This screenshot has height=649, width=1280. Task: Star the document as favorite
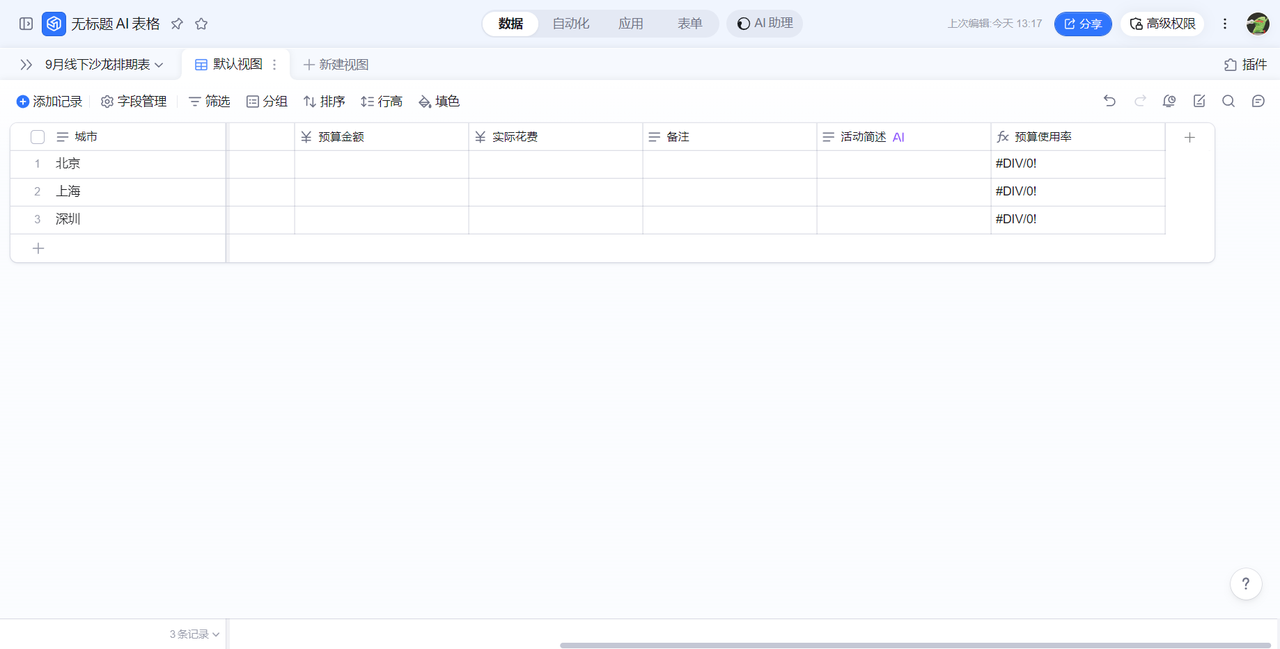coord(201,23)
